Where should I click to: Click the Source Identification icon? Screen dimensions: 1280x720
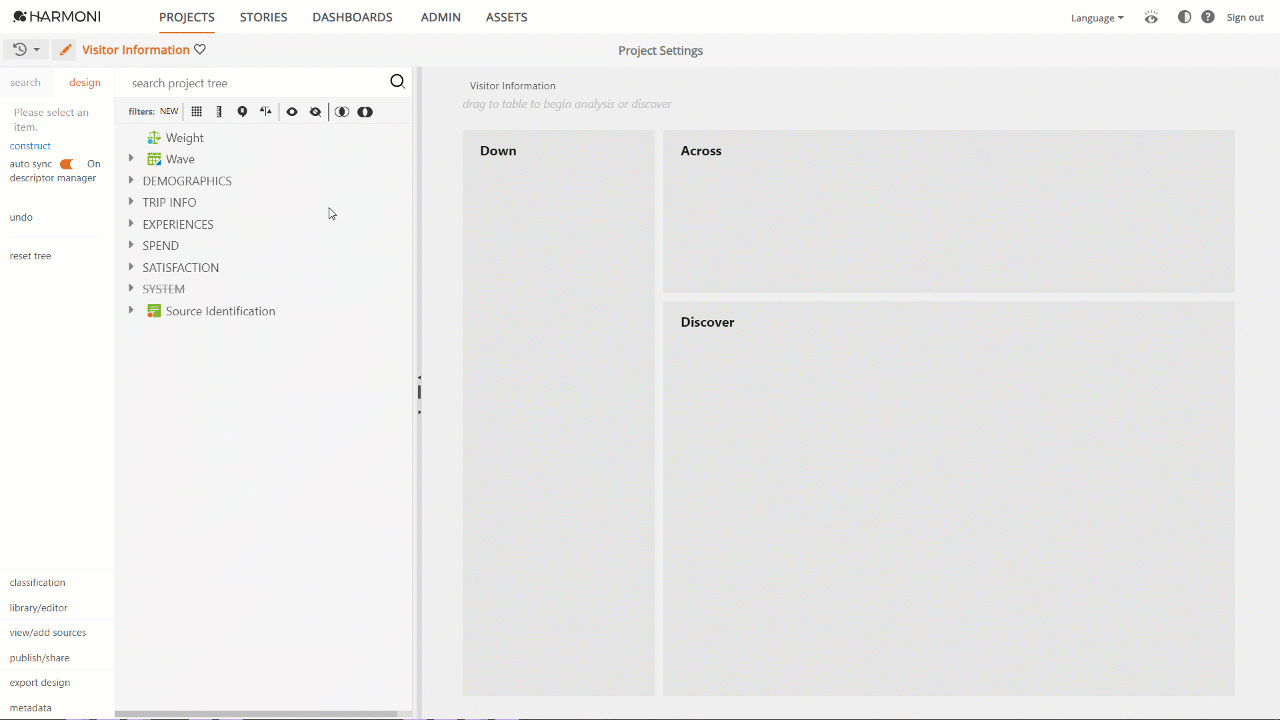pyautogui.click(x=154, y=311)
